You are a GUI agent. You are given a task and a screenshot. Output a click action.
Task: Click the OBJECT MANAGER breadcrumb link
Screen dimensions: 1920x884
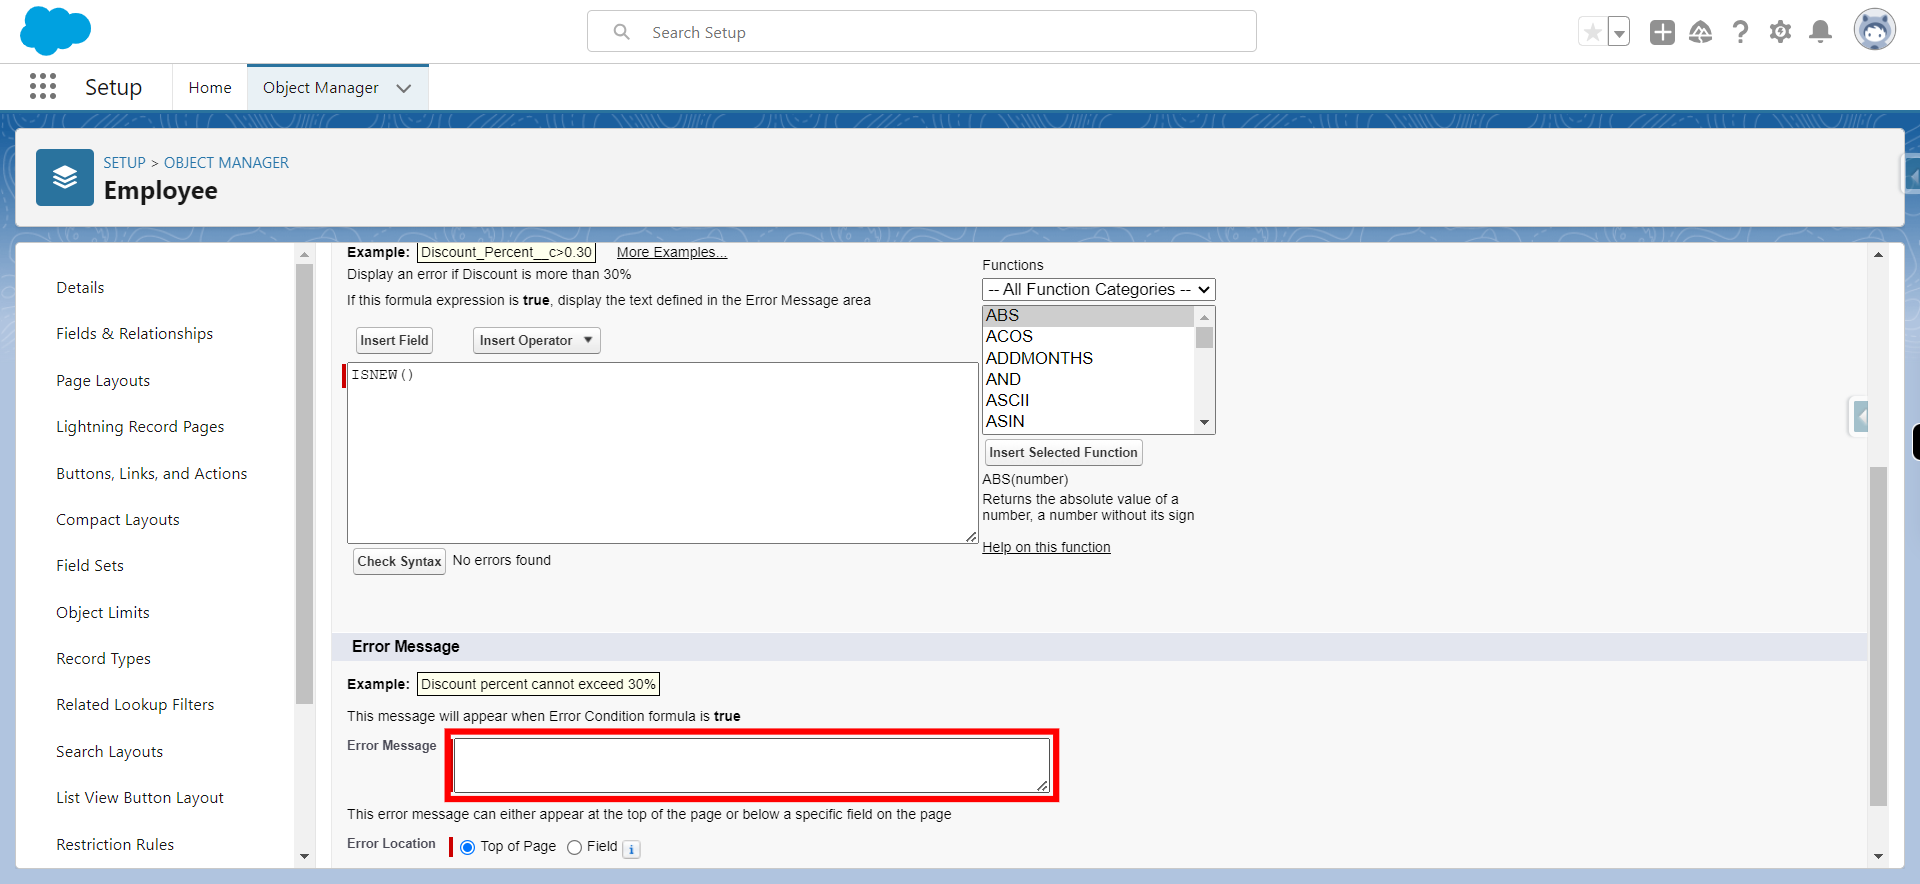click(x=226, y=162)
